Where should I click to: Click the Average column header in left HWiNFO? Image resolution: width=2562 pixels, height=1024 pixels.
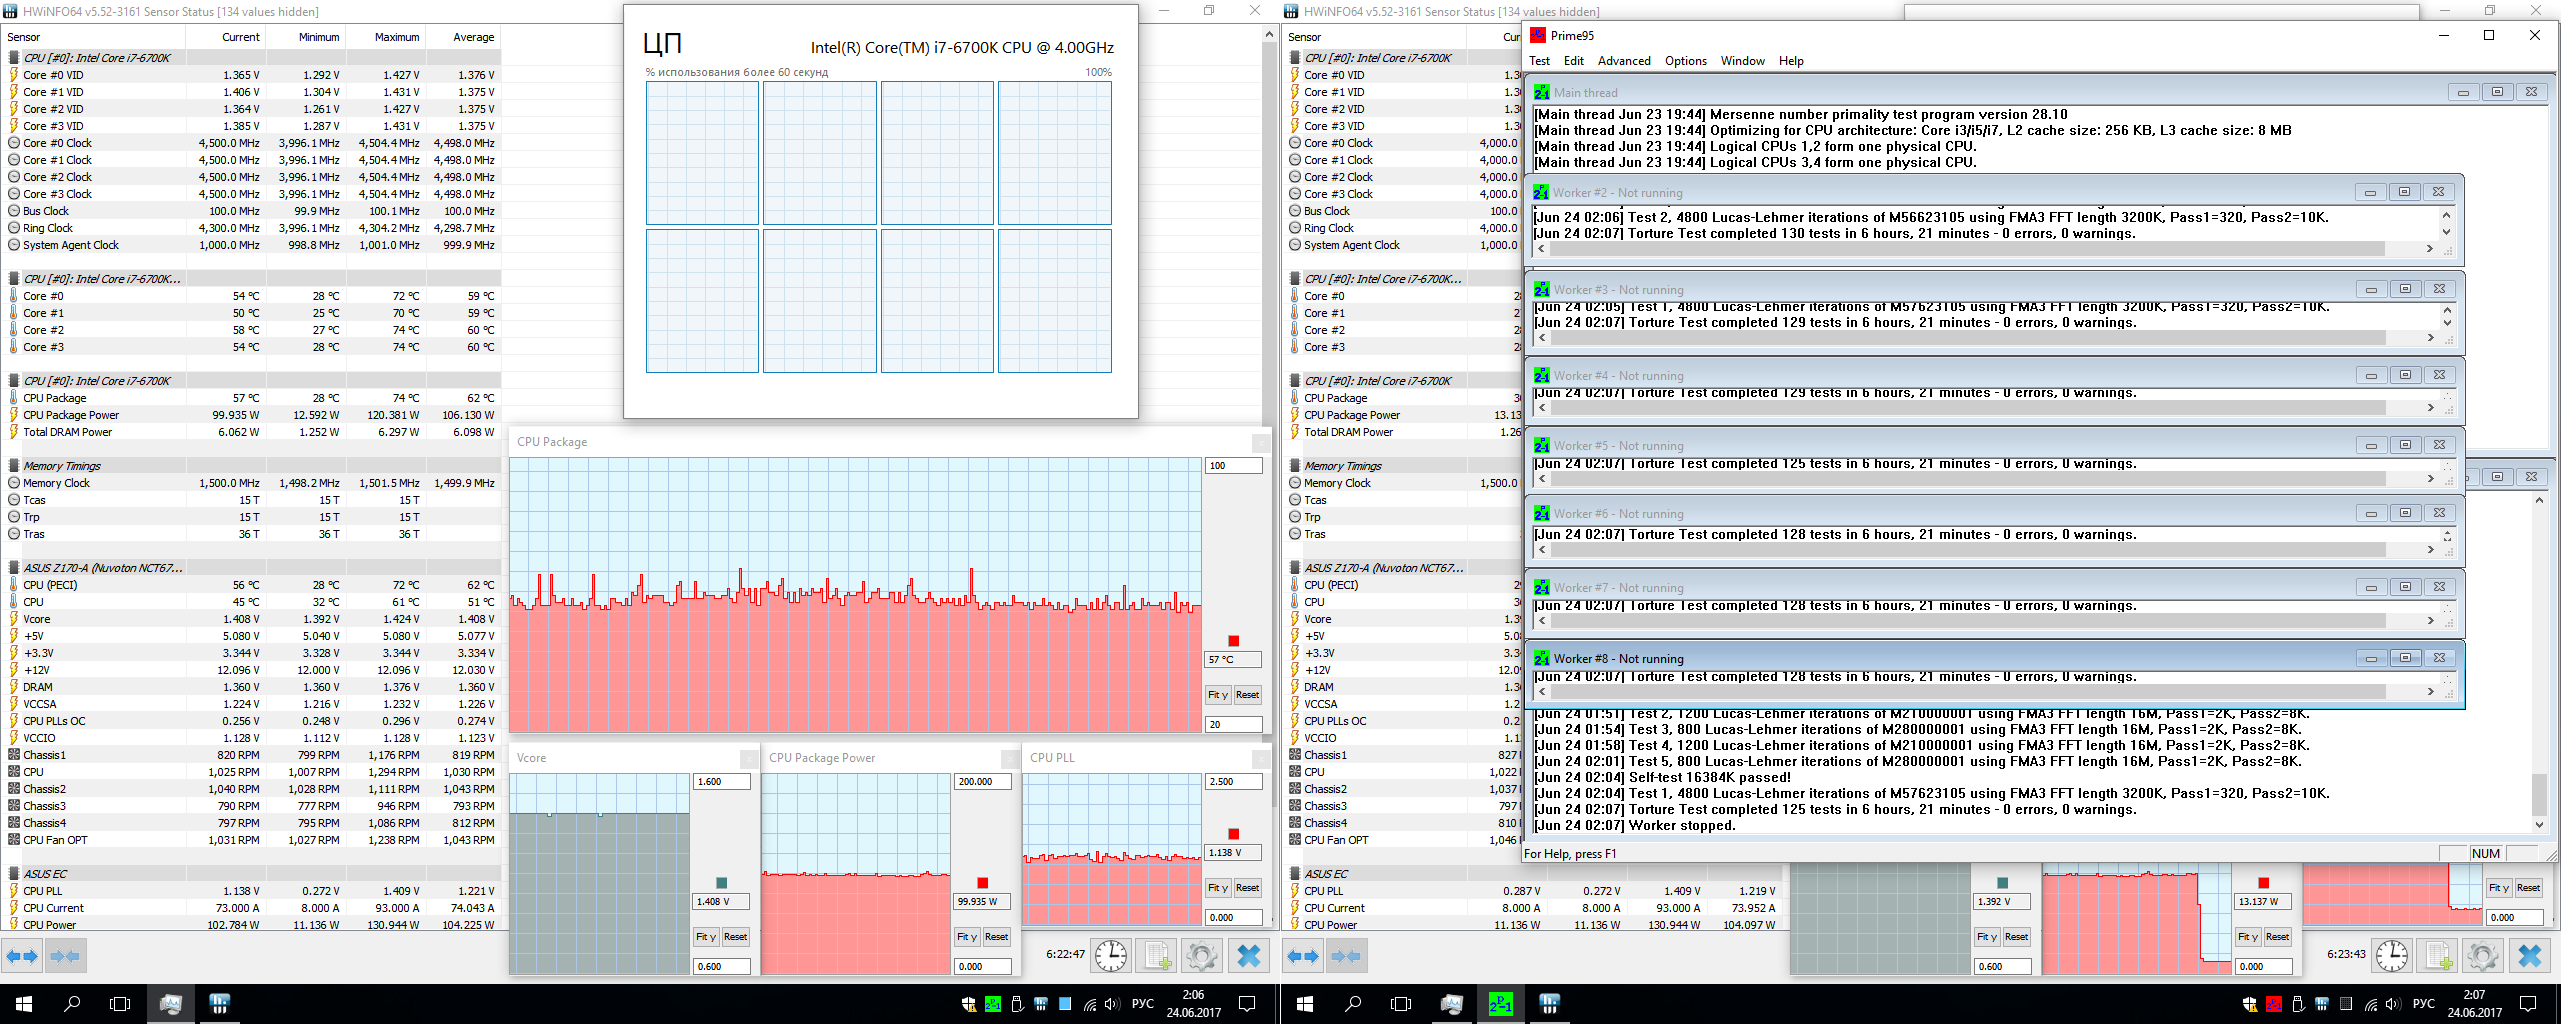(x=473, y=37)
